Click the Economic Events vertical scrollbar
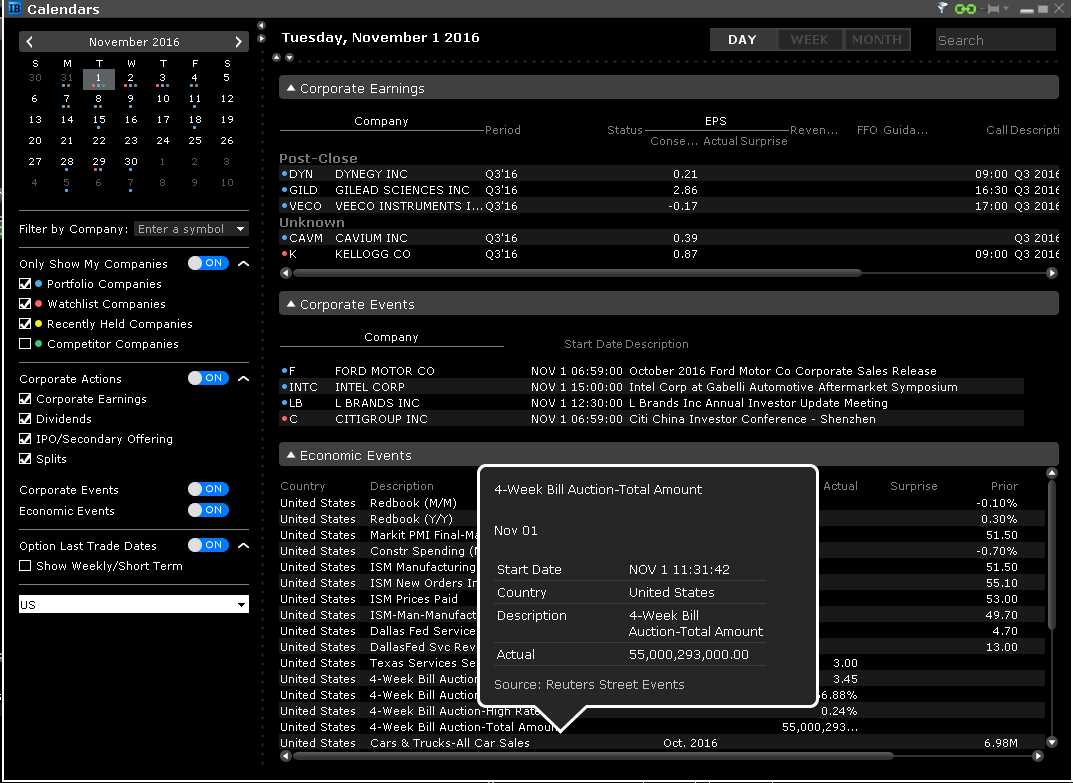This screenshot has height=783, width=1073. pos(1052,554)
